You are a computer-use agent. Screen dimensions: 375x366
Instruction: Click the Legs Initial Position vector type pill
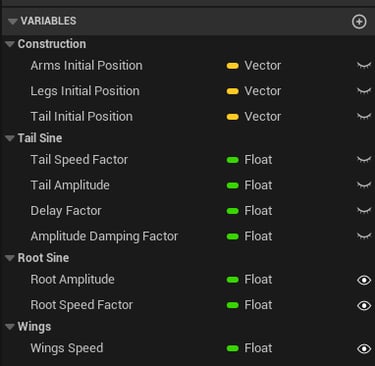pos(232,91)
